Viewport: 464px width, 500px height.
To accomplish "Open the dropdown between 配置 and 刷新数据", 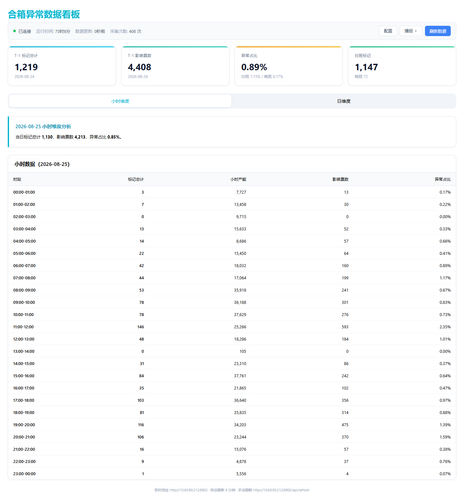I will [410, 31].
